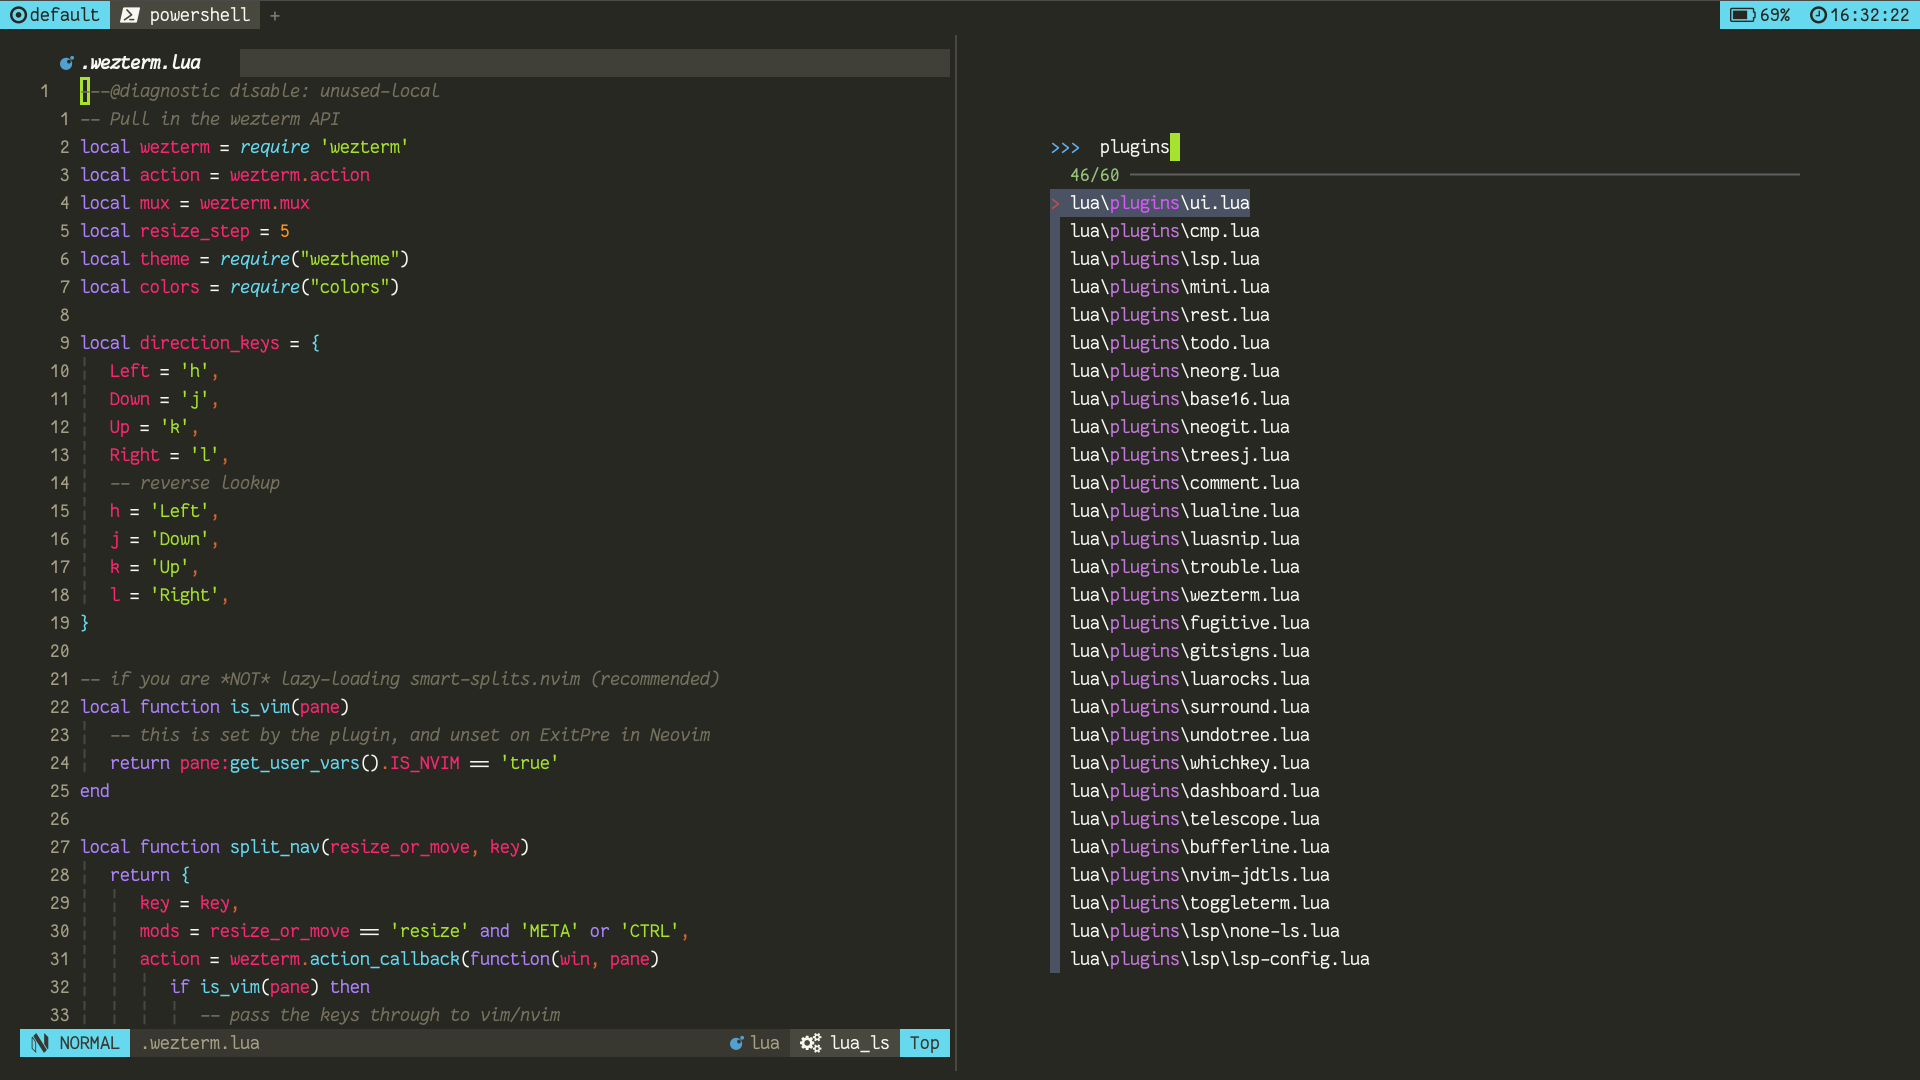Screen dimensions: 1920x1080
Task: Click the local theme require weztheme line
Action: pyautogui.click(x=245, y=259)
